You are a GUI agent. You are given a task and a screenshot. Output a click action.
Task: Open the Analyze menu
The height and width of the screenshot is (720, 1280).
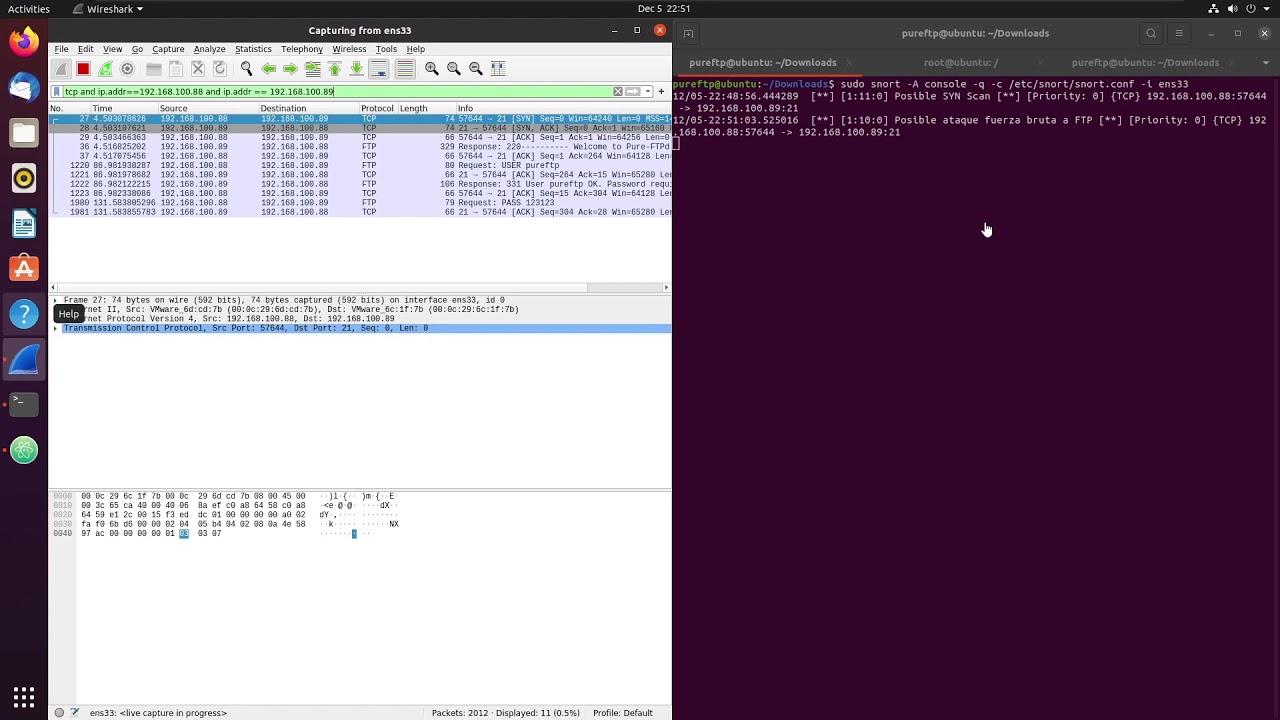[209, 49]
